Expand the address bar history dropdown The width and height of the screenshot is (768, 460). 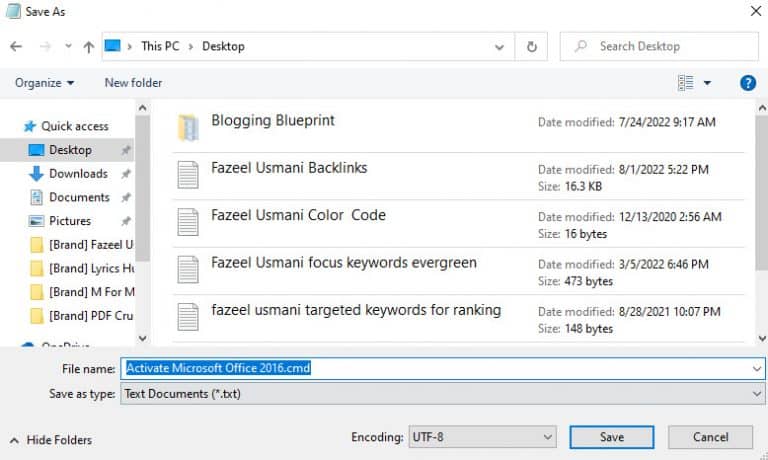click(x=499, y=46)
